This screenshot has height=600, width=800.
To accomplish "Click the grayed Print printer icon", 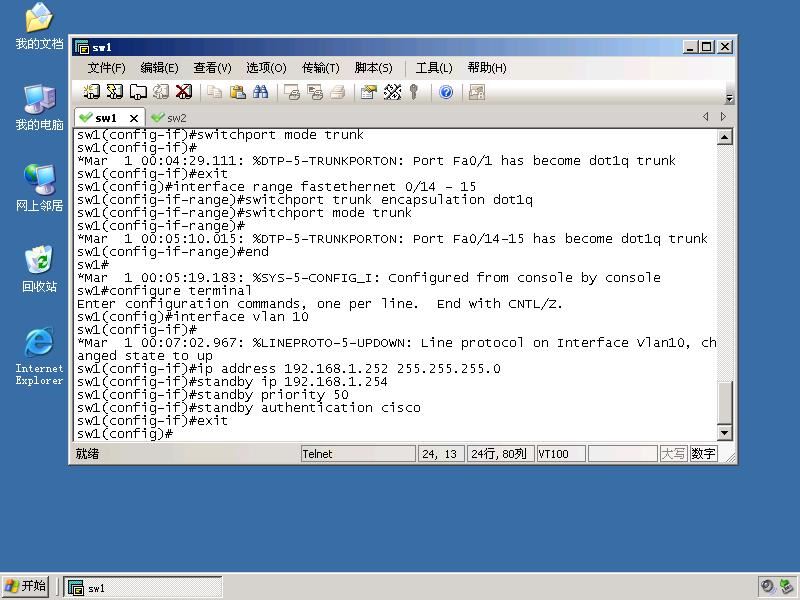I will click(338, 92).
